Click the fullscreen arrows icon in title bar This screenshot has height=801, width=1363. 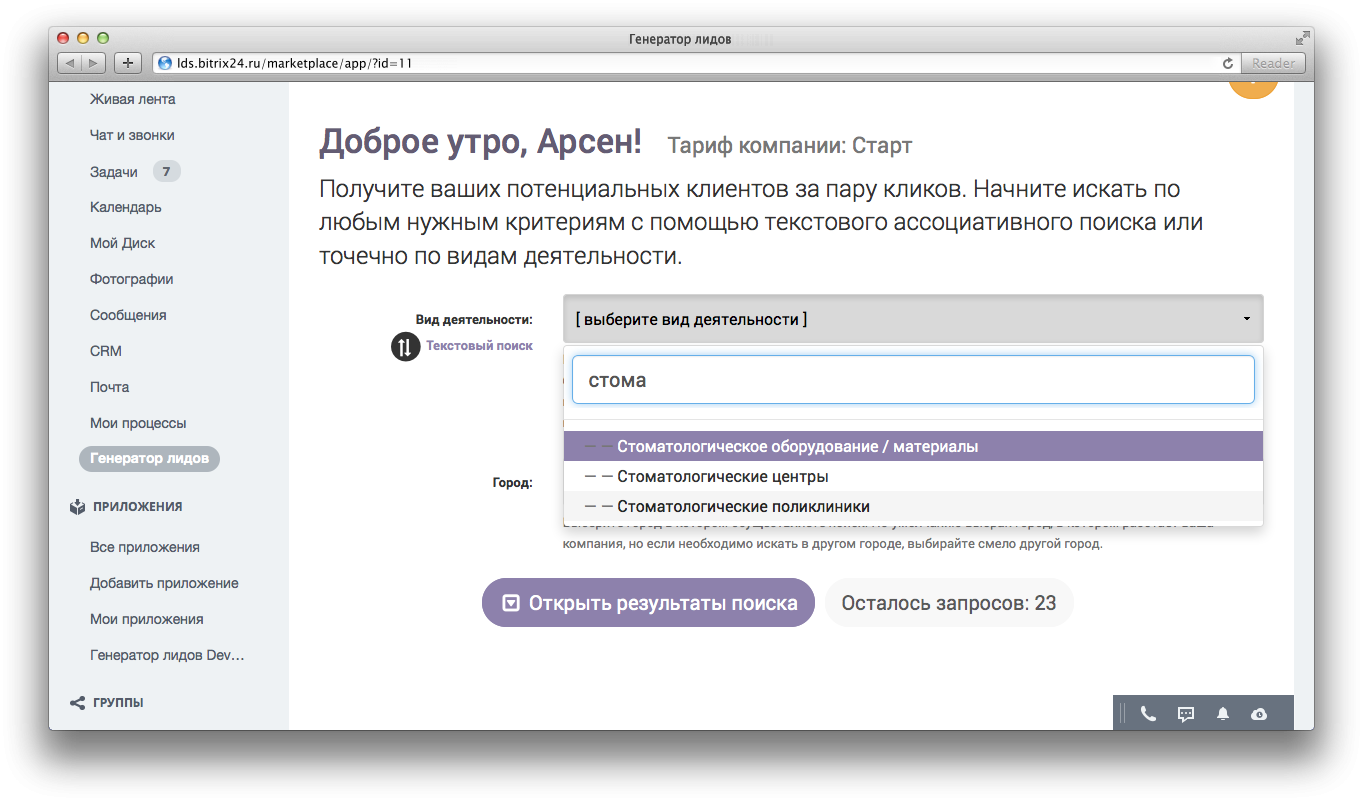pos(1302,39)
